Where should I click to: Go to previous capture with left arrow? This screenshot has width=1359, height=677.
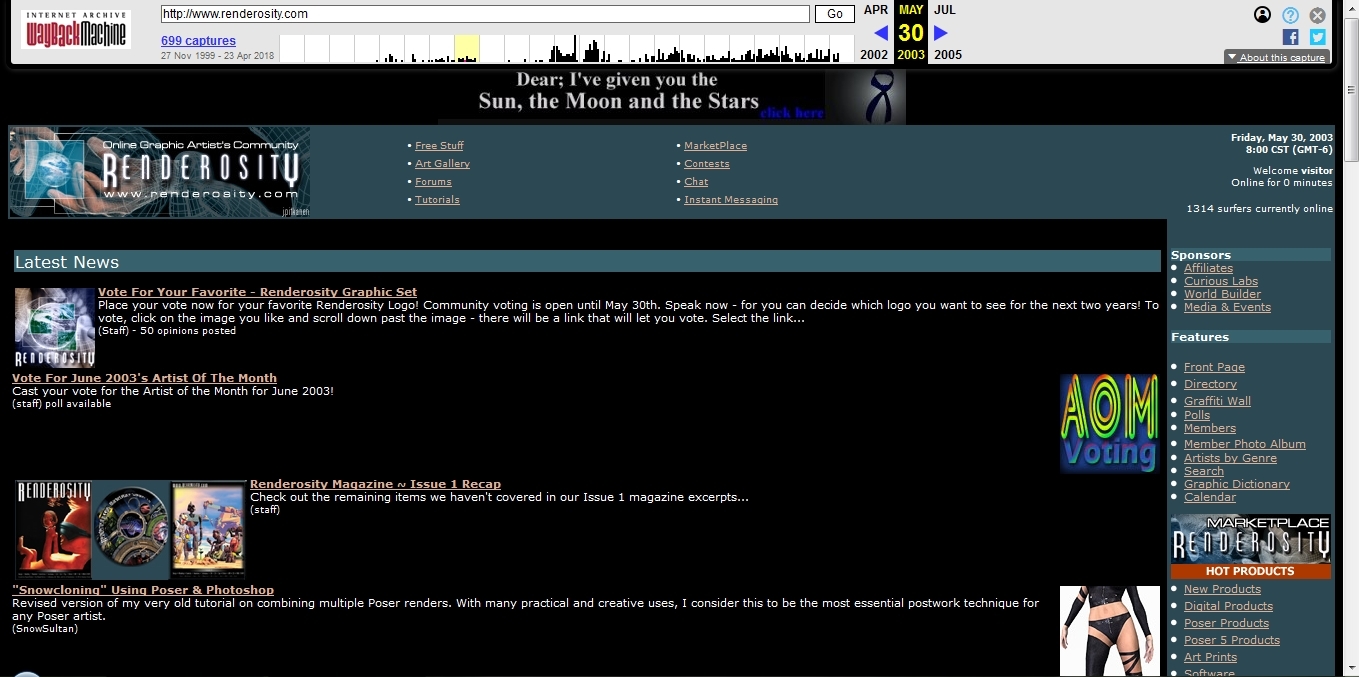click(881, 33)
